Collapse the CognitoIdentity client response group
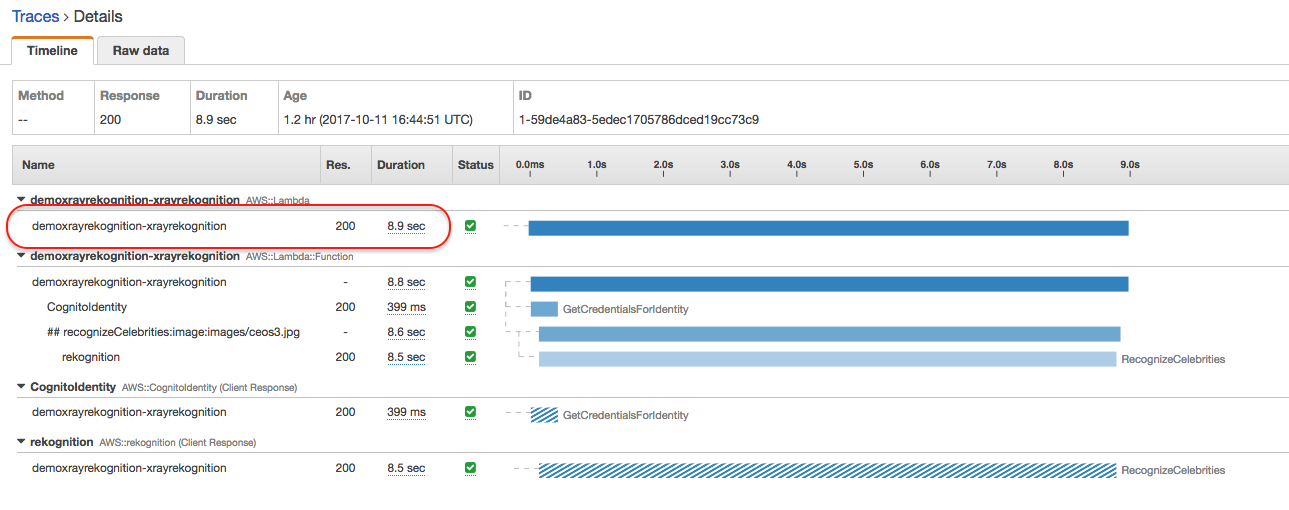Viewport: 1289px width, 510px height. [21, 386]
